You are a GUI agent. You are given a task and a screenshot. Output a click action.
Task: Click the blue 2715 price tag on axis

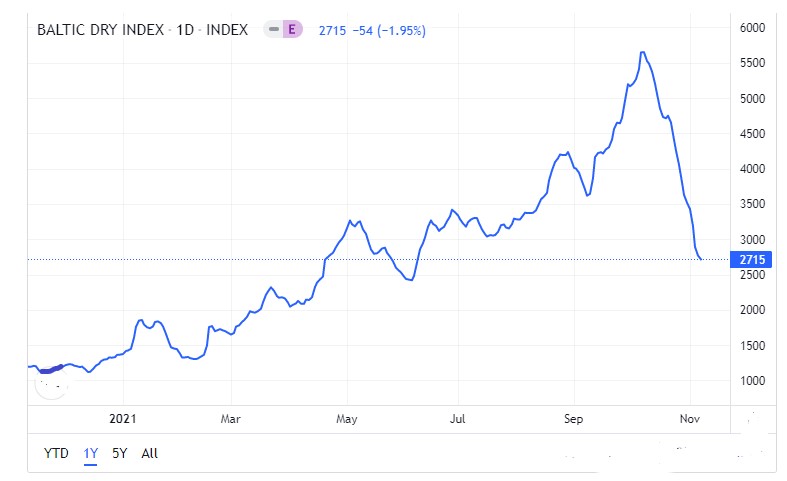tap(751, 260)
